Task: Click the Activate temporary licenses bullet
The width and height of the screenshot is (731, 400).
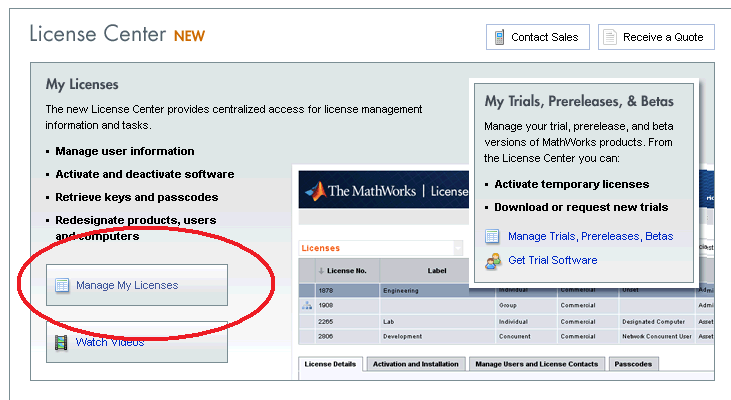Action: pos(572,184)
